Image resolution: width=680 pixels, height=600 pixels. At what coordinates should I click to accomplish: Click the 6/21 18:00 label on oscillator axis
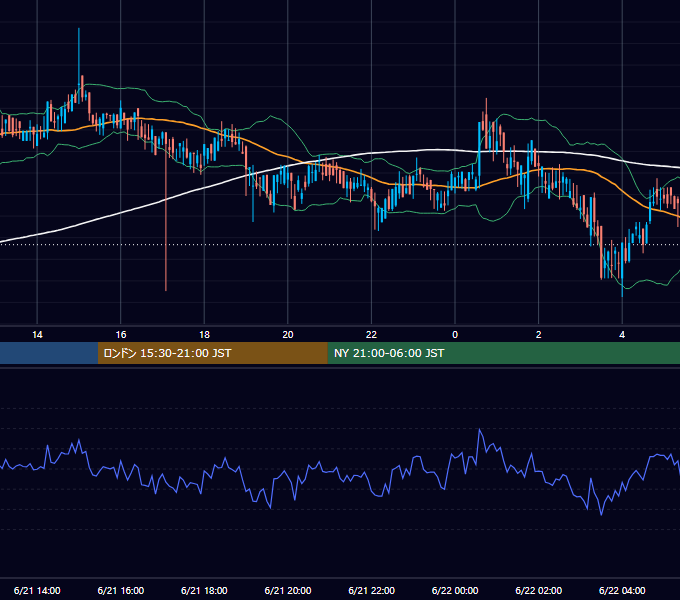point(204,590)
